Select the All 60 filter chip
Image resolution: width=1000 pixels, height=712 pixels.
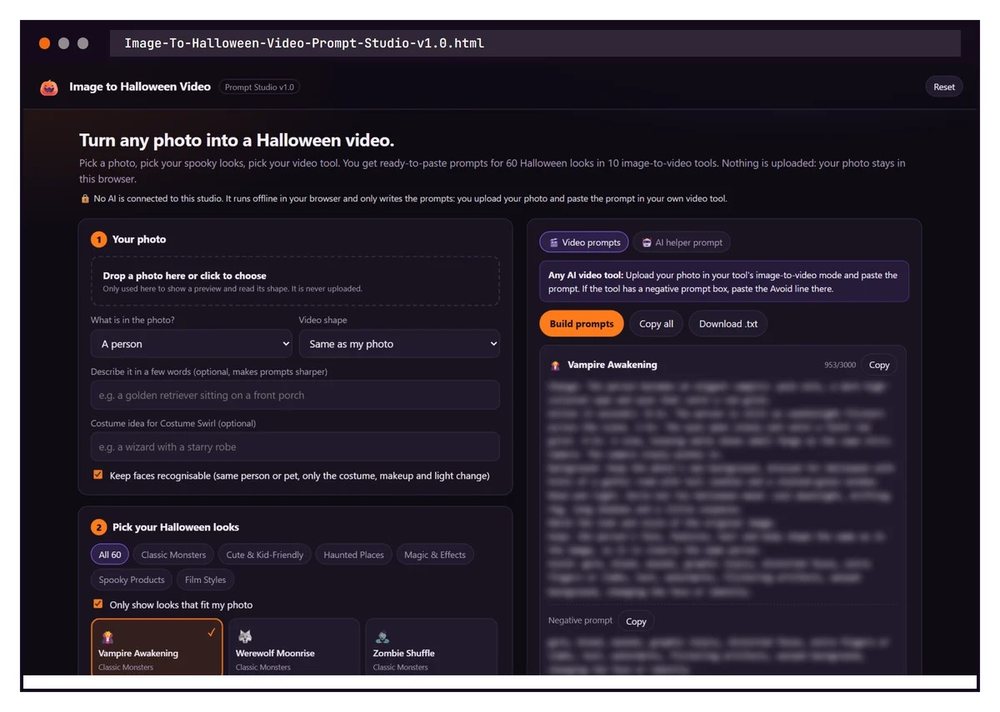coord(110,555)
